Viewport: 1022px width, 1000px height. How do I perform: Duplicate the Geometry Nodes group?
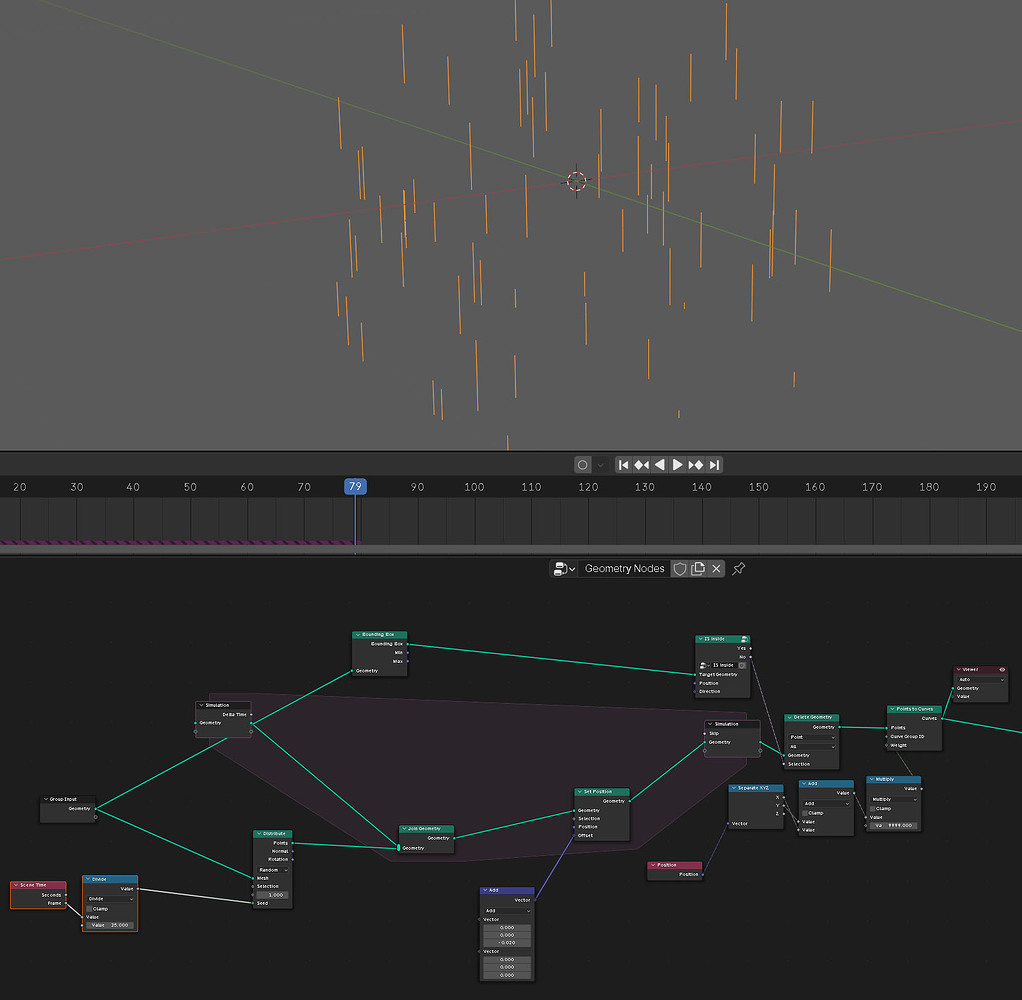(x=698, y=569)
